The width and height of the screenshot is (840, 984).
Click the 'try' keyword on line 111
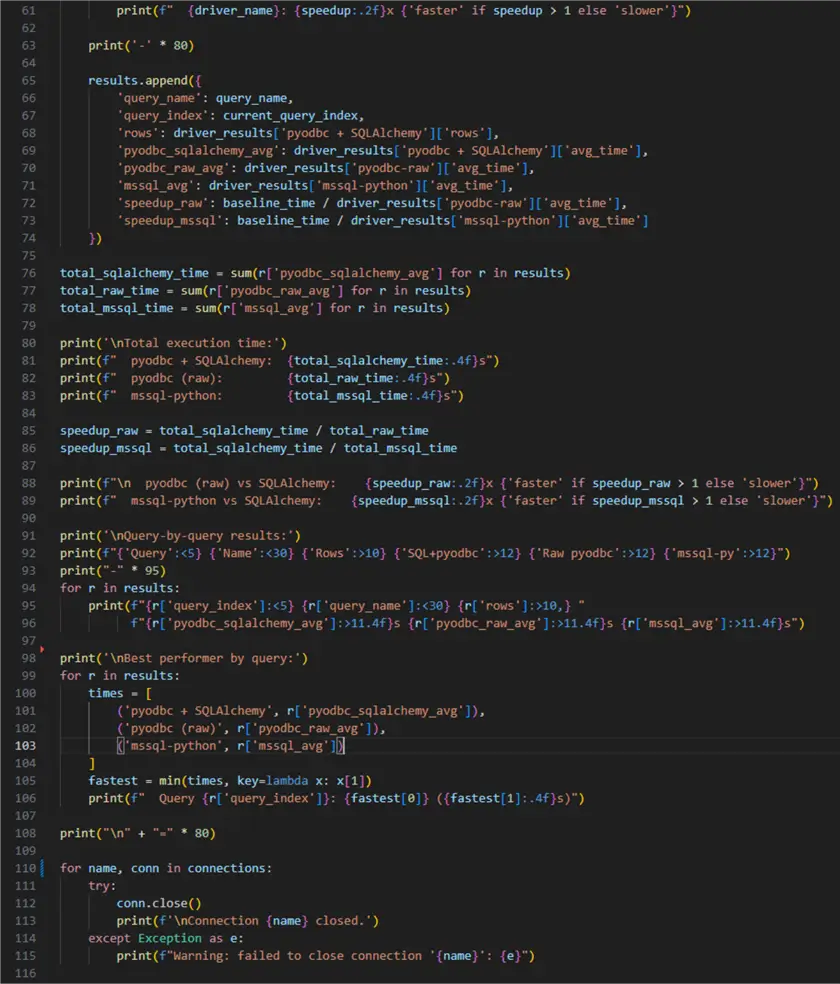click(99, 885)
